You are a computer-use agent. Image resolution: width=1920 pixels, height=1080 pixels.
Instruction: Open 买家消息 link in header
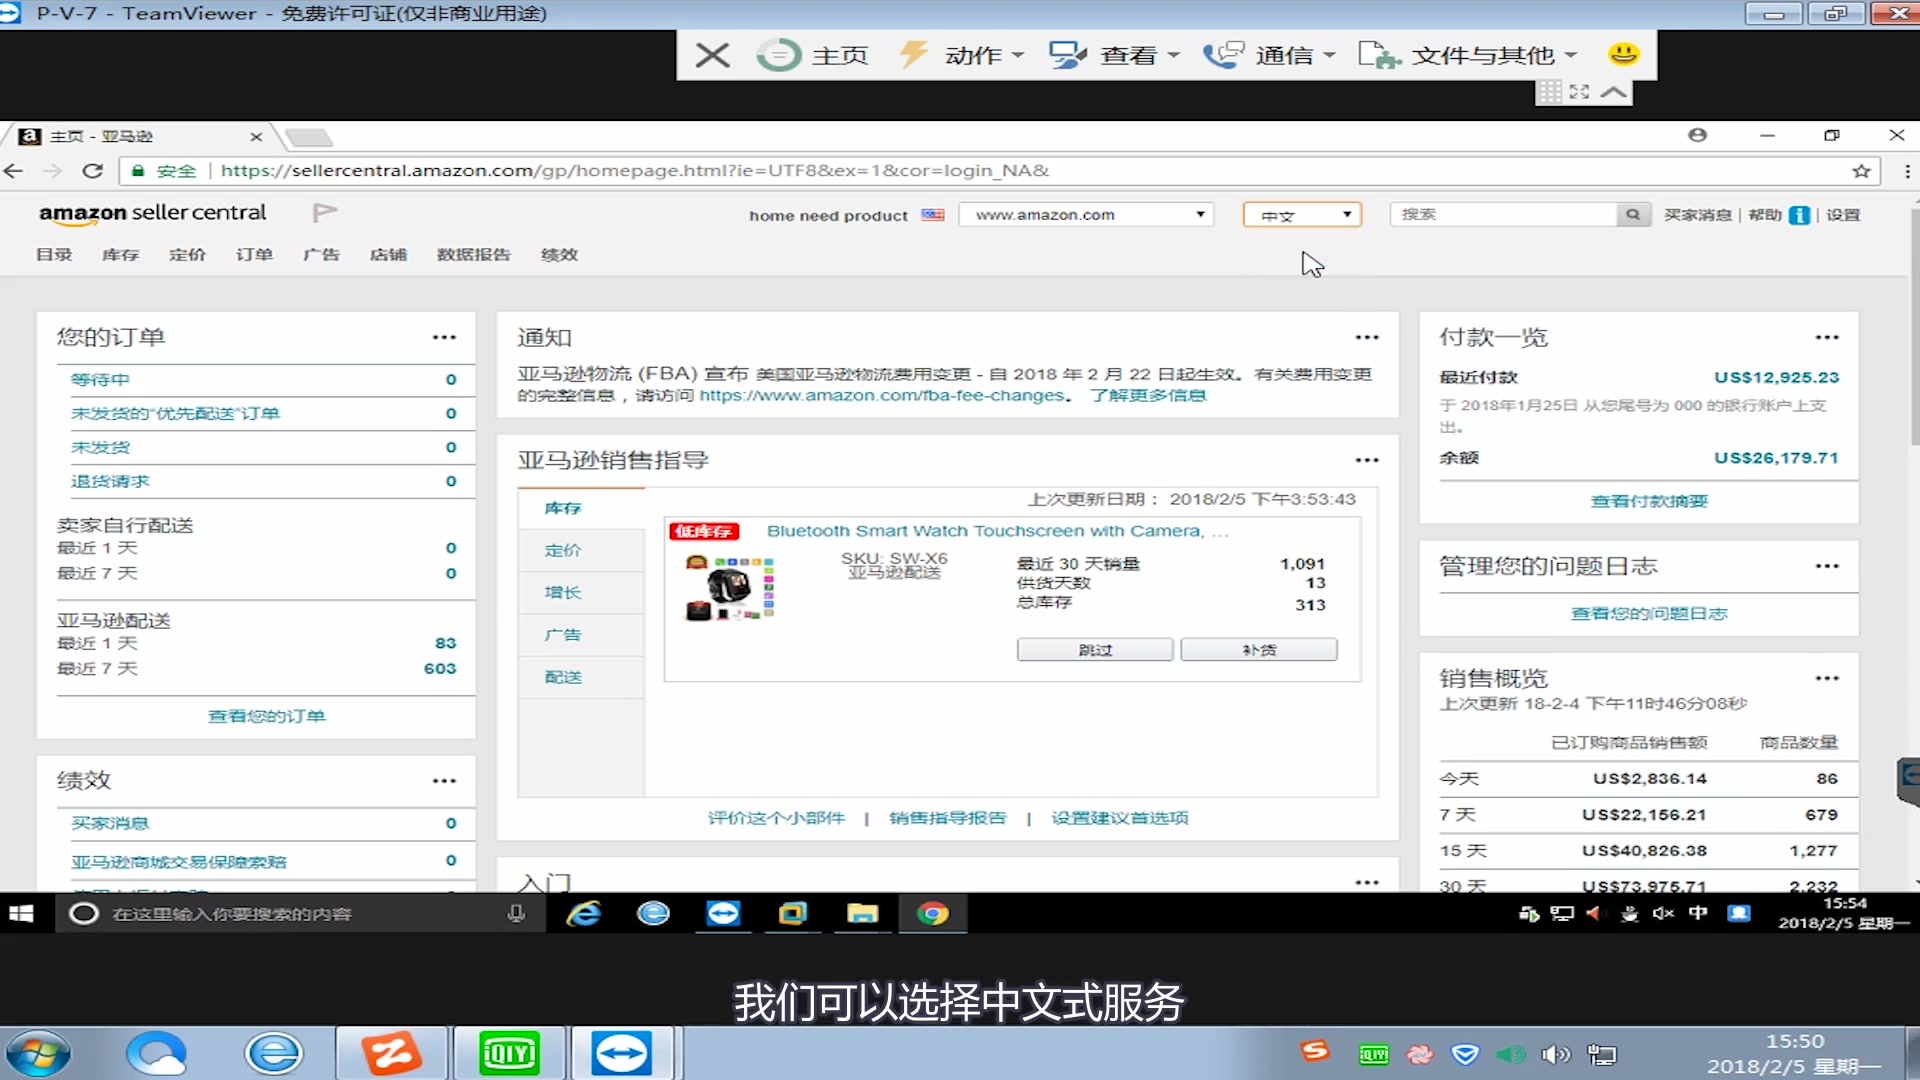(x=1697, y=215)
